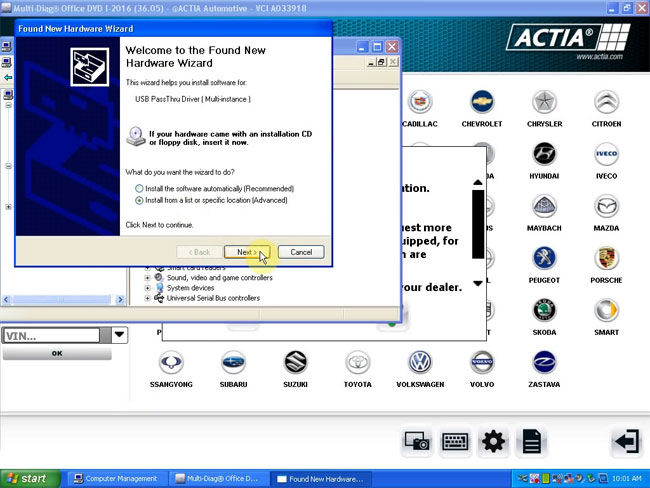Switch to Multi-Diag Office taskbar item
This screenshot has width=650, height=488.
click(x=217, y=478)
